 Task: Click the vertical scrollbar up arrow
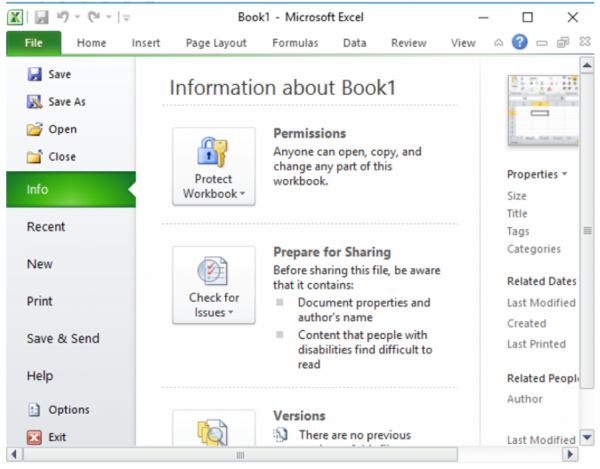(587, 65)
